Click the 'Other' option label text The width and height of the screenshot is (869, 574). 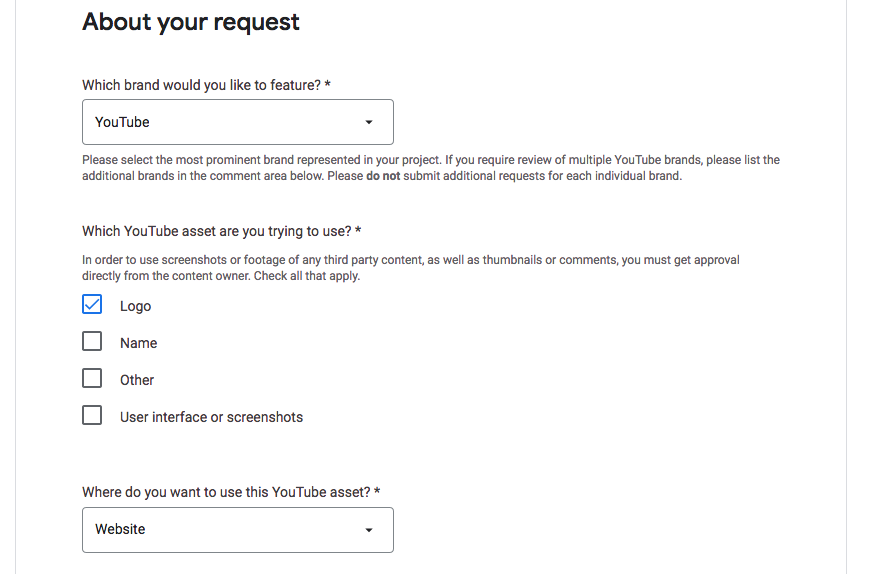[x=137, y=380]
